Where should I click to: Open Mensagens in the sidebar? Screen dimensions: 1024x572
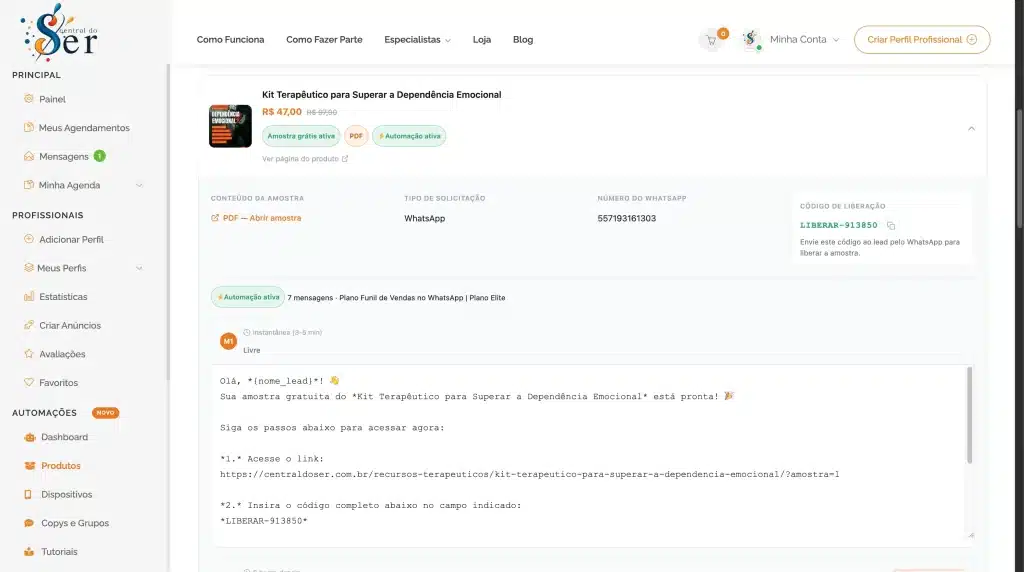coord(63,157)
